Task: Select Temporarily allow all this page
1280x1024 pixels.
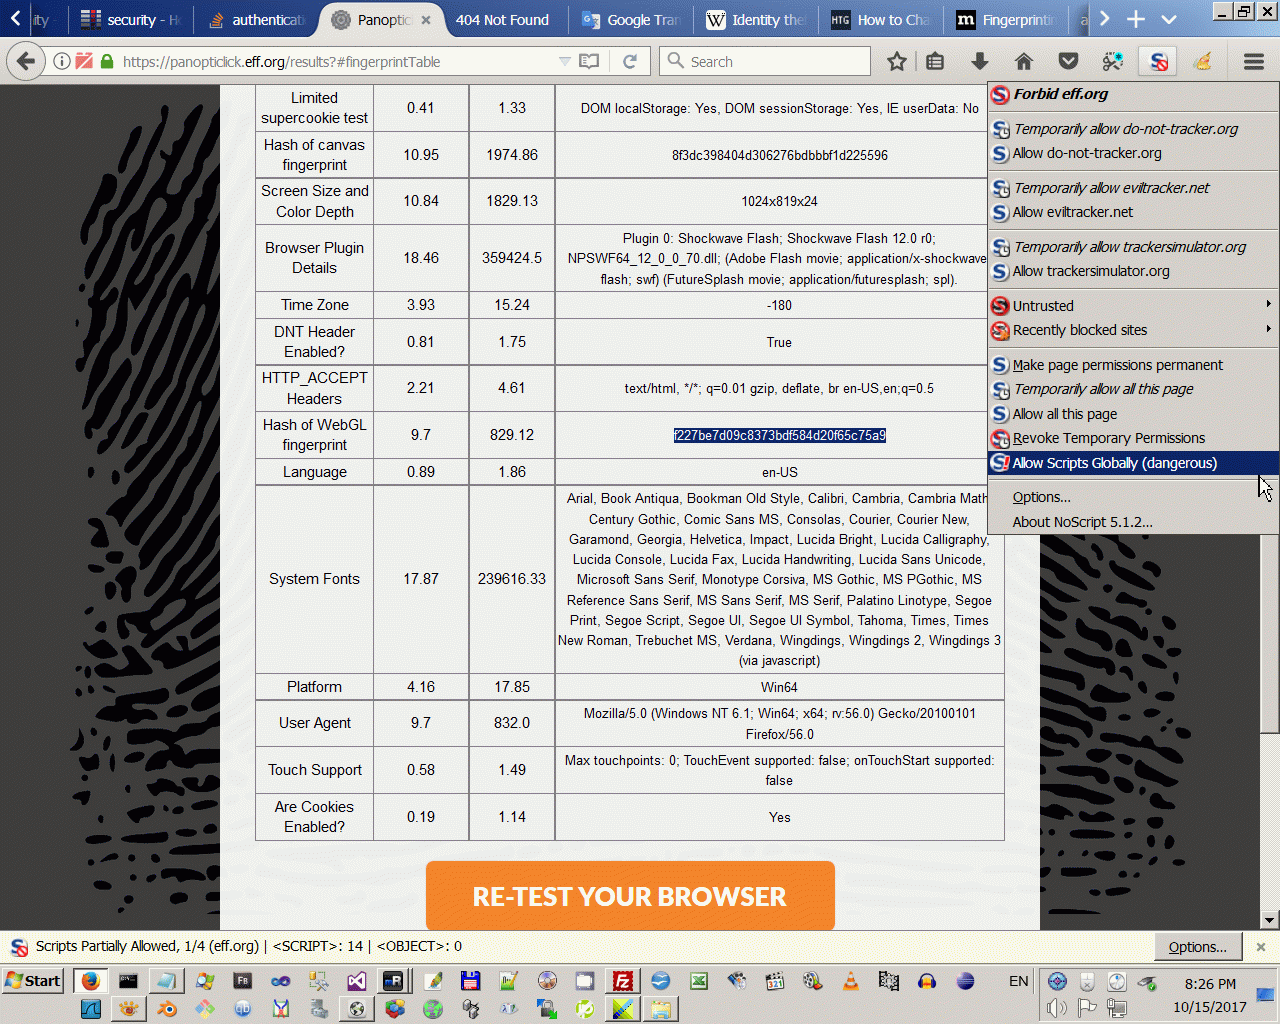Action: (x=1133, y=389)
